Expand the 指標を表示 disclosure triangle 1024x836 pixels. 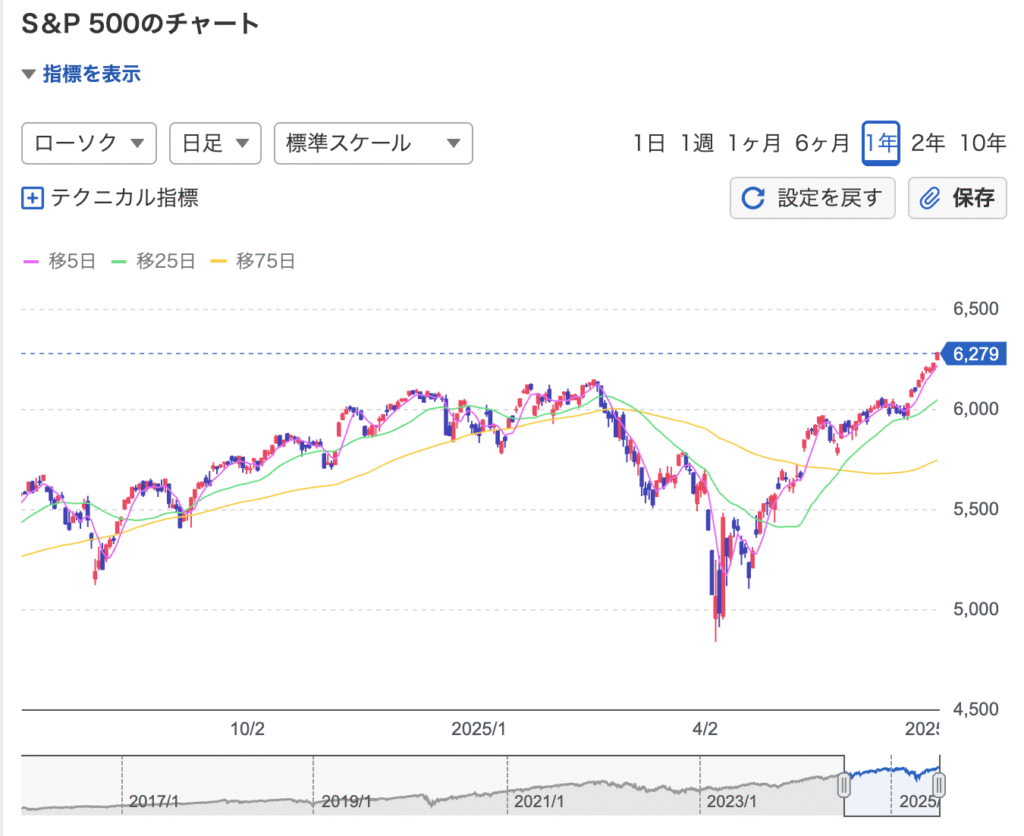(x=28, y=74)
